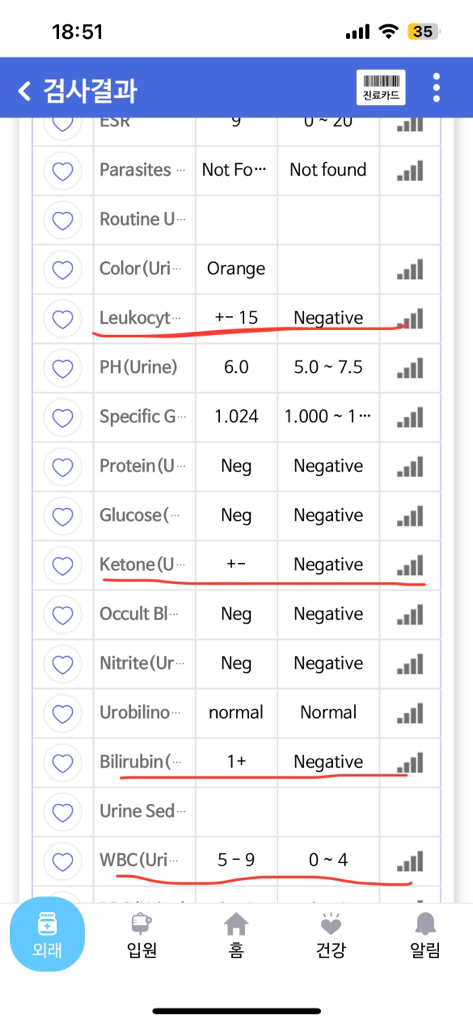Toggle the heart favorite for Parasites row
This screenshot has width=473, height=1024.
pos(62,171)
